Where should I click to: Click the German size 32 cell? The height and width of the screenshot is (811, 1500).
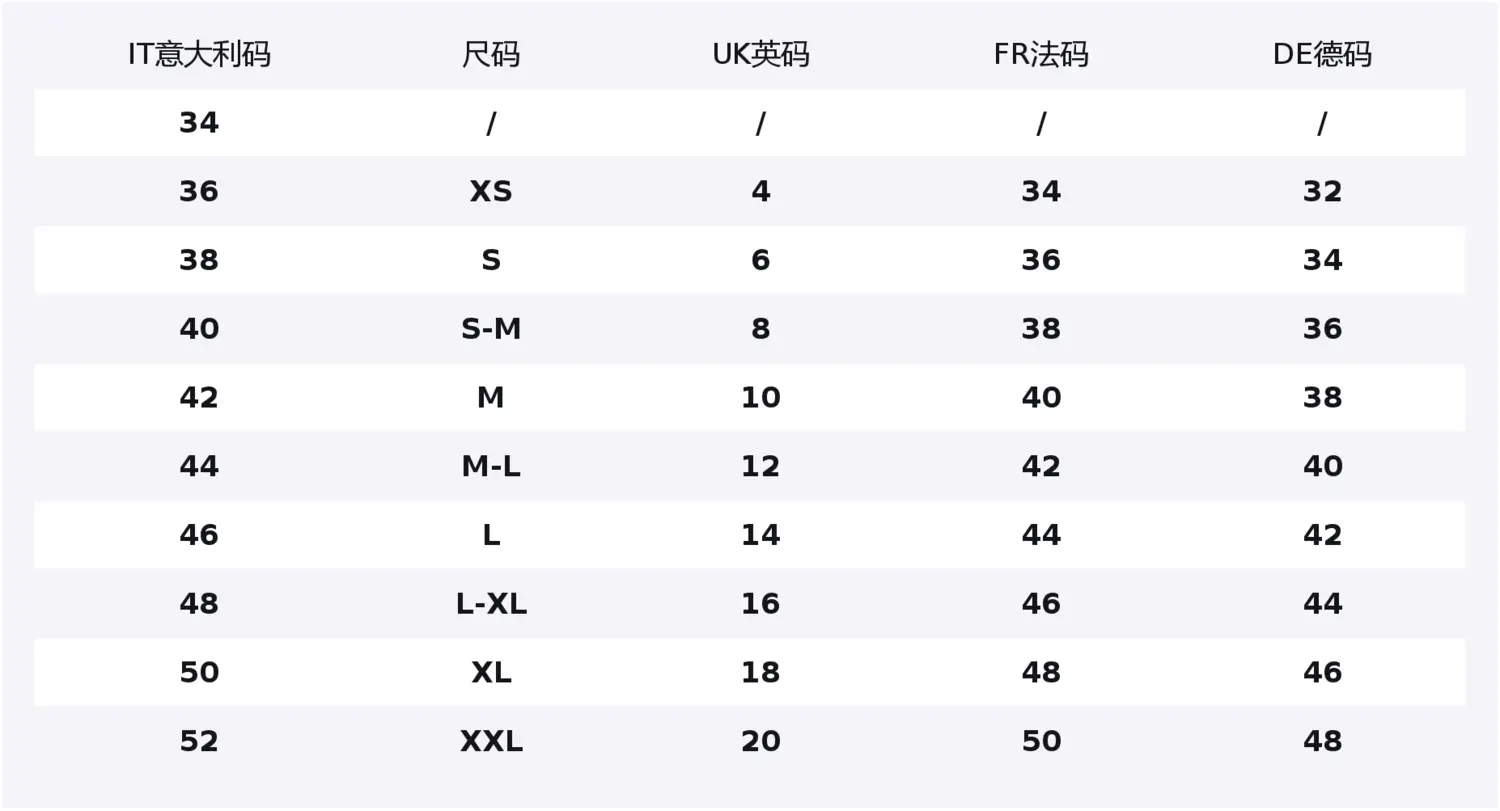pyautogui.click(x=1322, y=191)
